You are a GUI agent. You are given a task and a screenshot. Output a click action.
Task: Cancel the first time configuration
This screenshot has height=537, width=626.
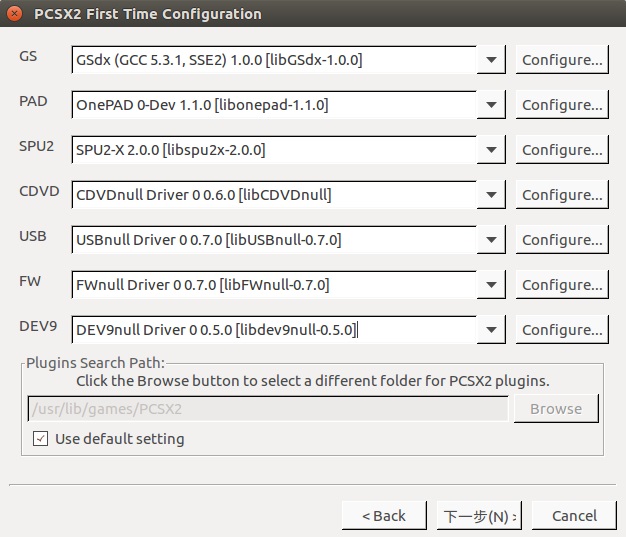574,516
